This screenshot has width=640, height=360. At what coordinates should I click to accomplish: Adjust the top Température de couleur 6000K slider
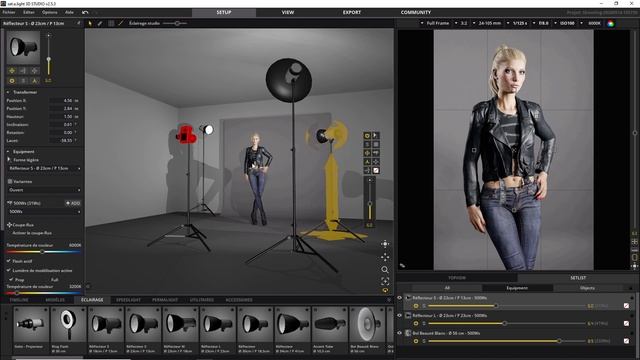44,252
